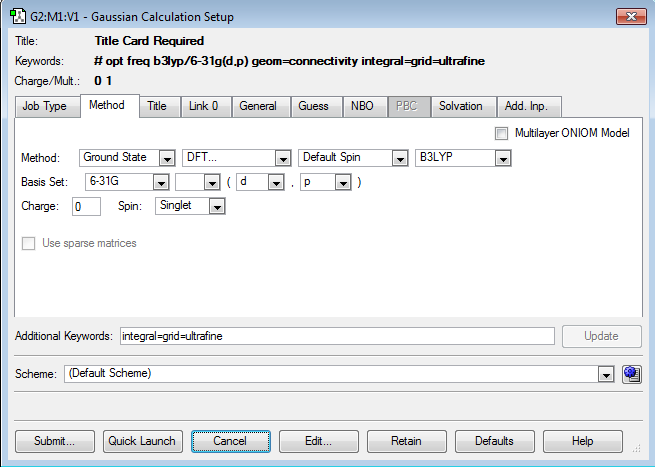Click the Gaussian window title bar icon
The width and height of the screenshot is (655, 467).
click(18, 16)
